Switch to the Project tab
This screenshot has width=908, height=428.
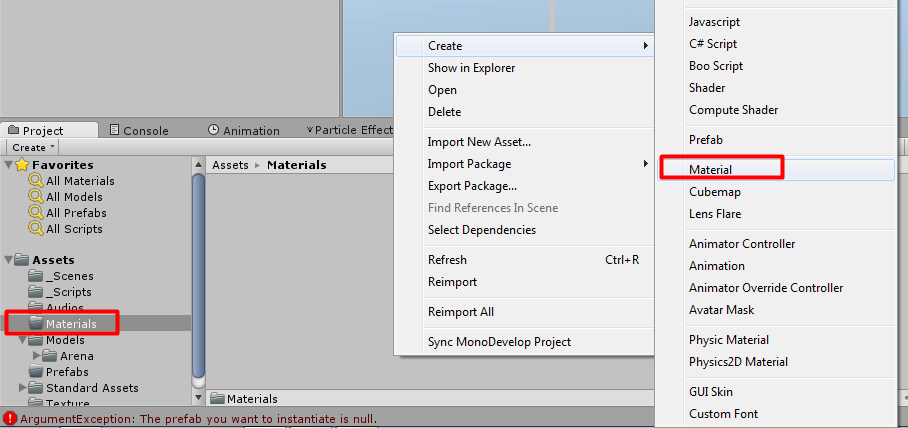click(49, 130)
